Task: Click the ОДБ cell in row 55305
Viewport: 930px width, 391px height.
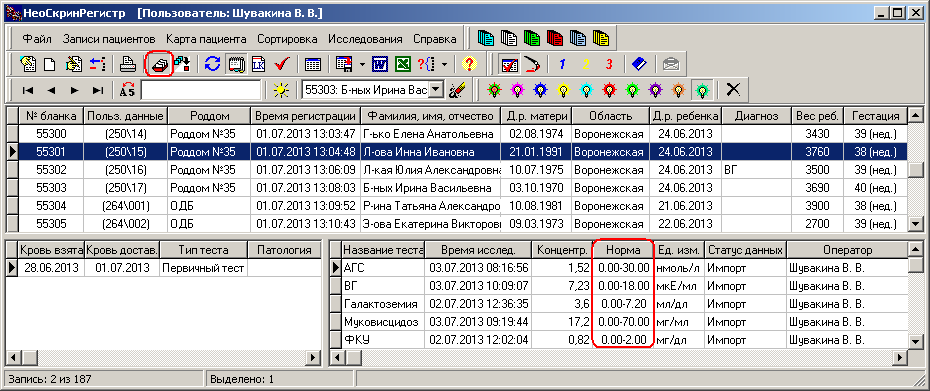Action: (x=209, y=224)
